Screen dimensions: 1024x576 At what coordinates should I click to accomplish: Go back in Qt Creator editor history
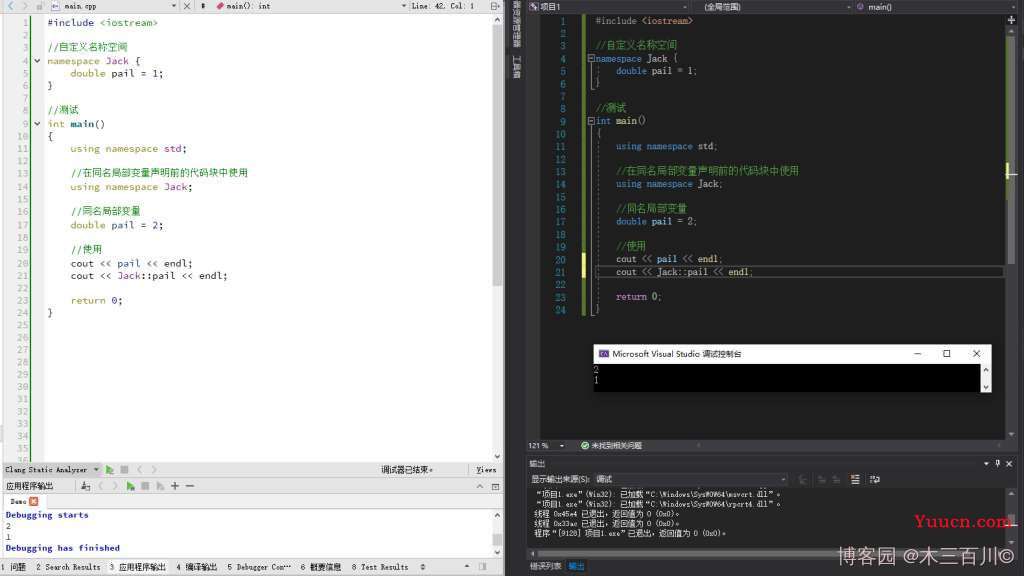pyautogui.click(x=10, y=6)
